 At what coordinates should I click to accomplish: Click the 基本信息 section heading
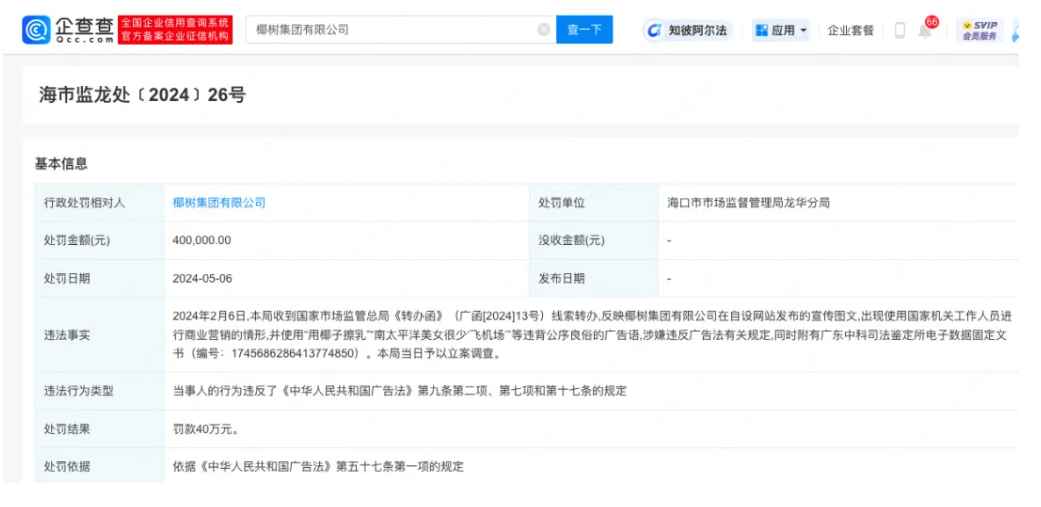(61, 163)
